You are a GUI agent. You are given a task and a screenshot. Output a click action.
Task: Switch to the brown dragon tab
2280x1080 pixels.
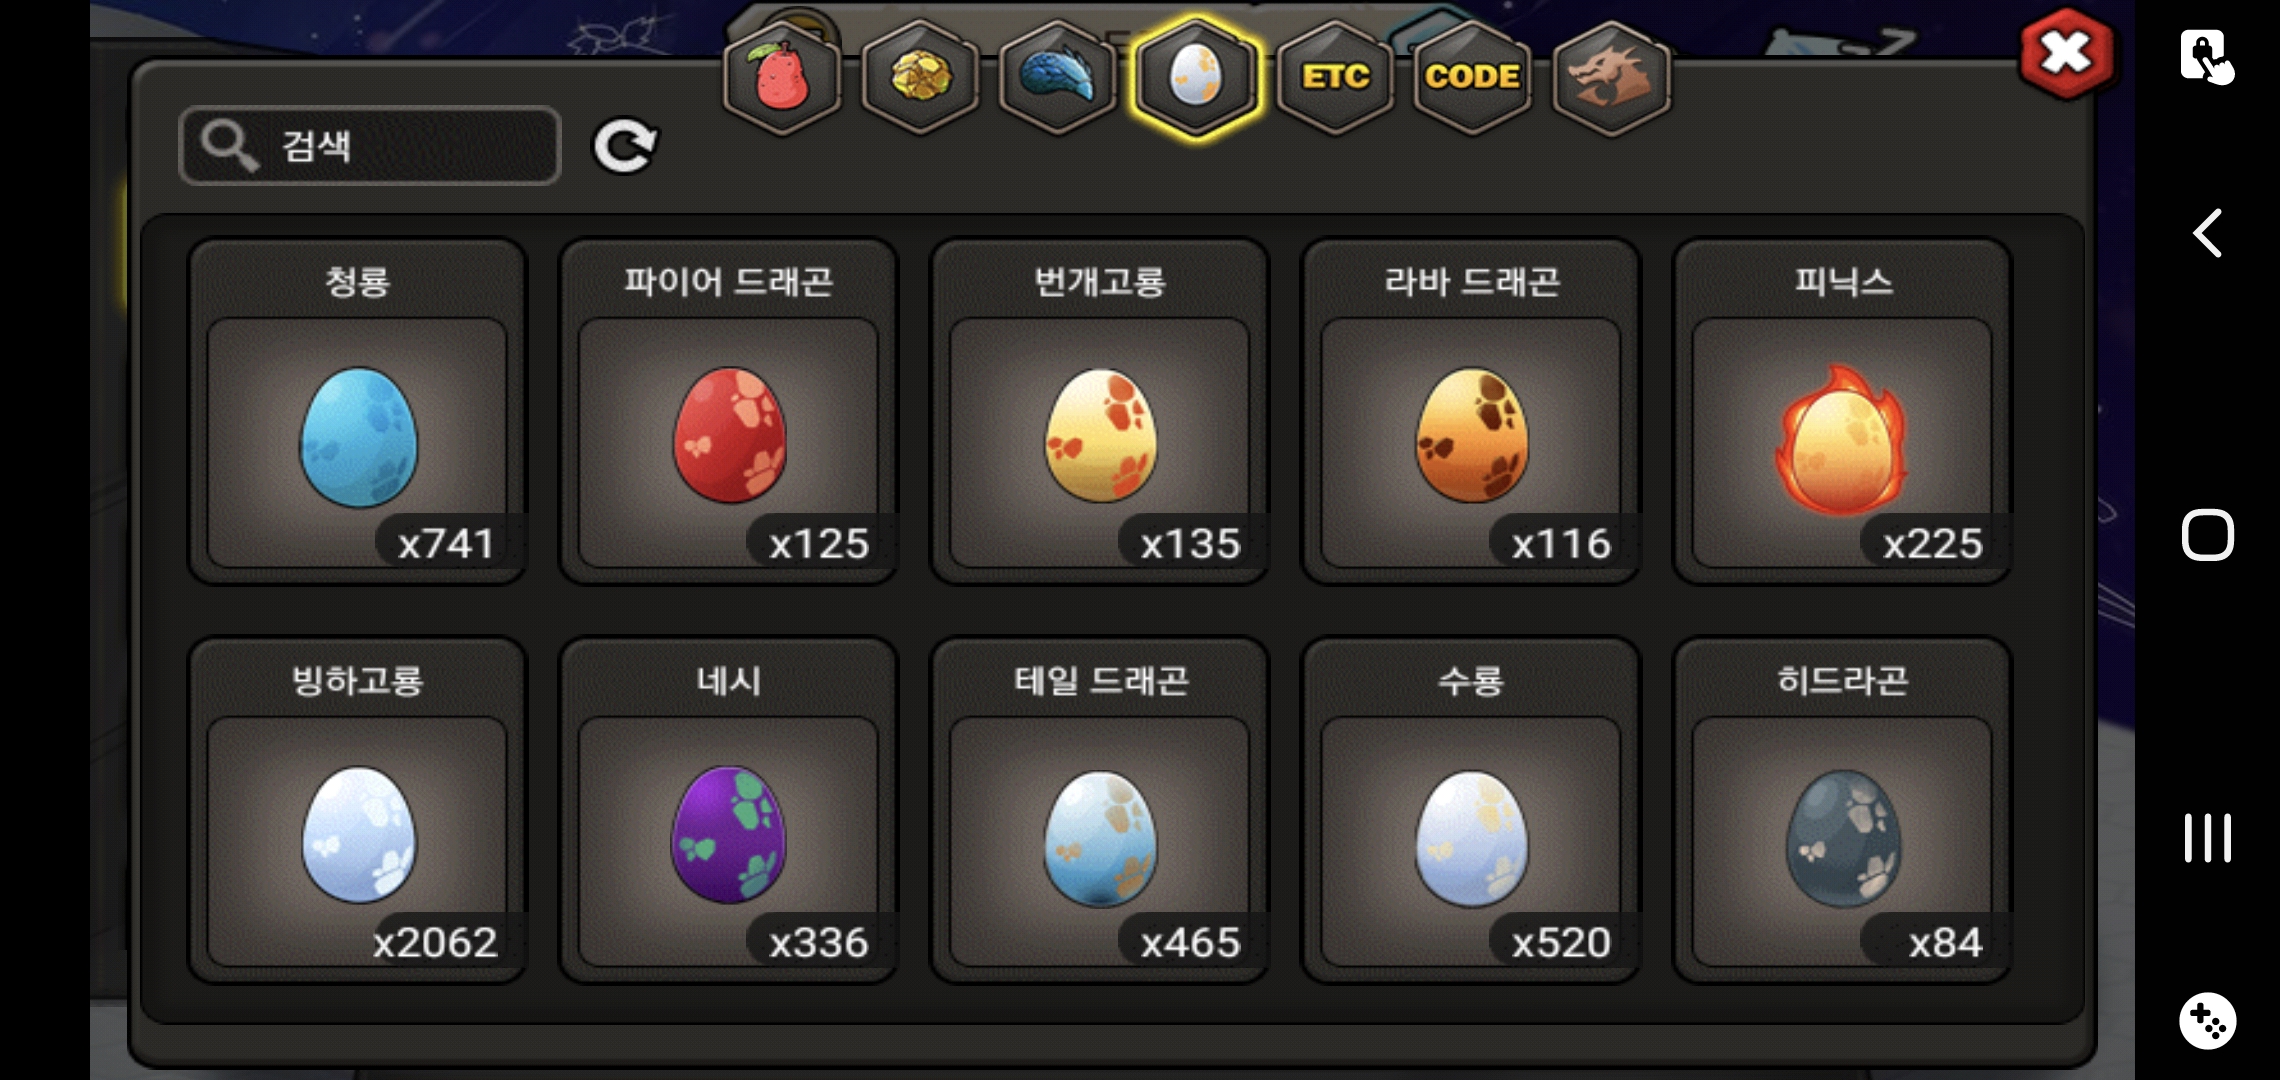[1611, 77]
